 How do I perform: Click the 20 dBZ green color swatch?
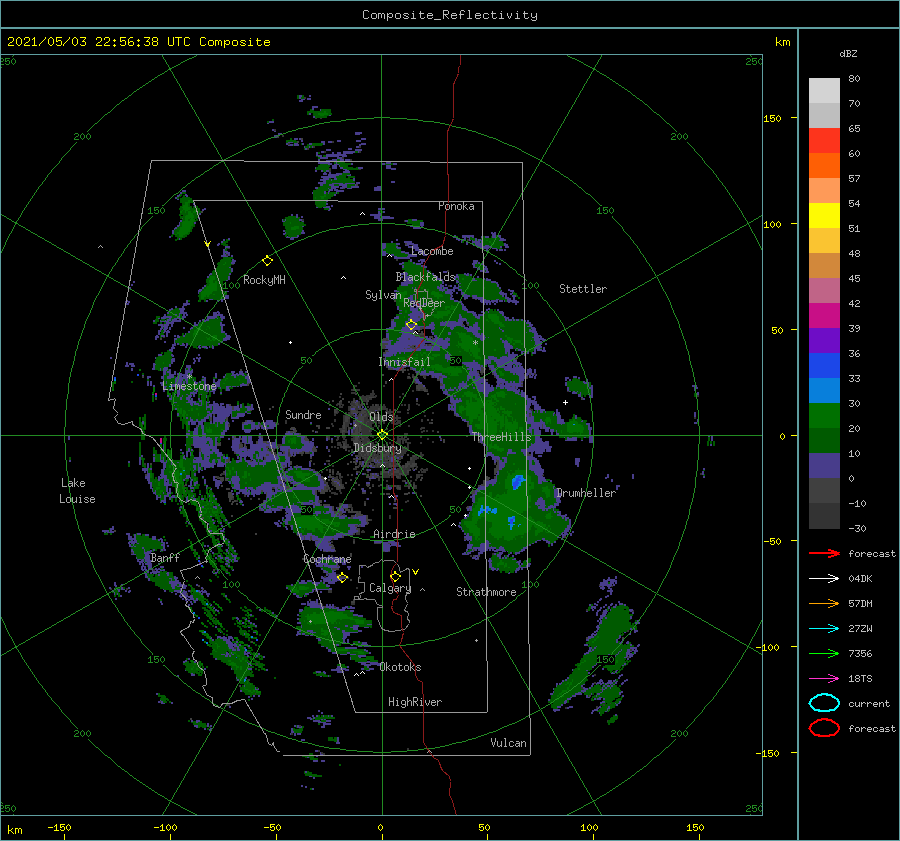(824, 440)
